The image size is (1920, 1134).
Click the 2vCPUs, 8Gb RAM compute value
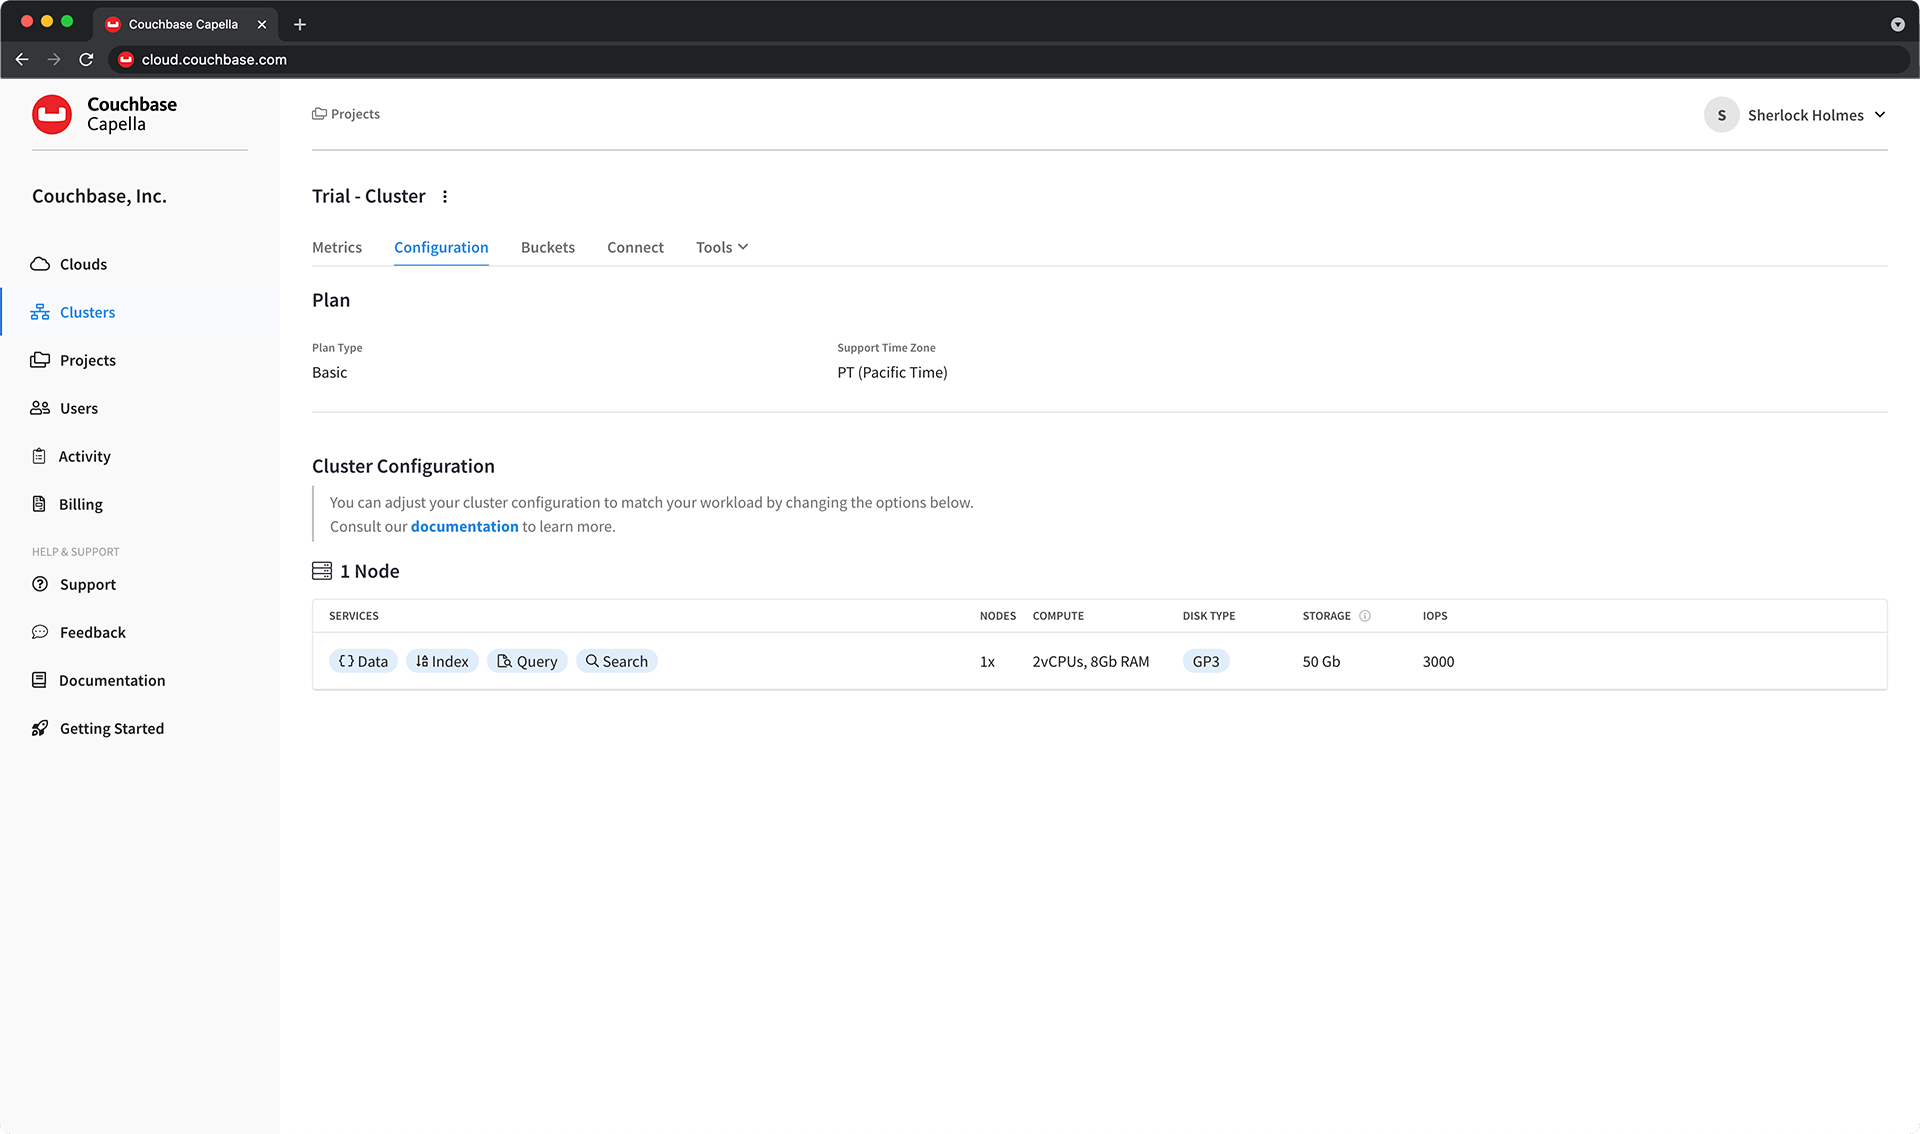point(1091,661)
